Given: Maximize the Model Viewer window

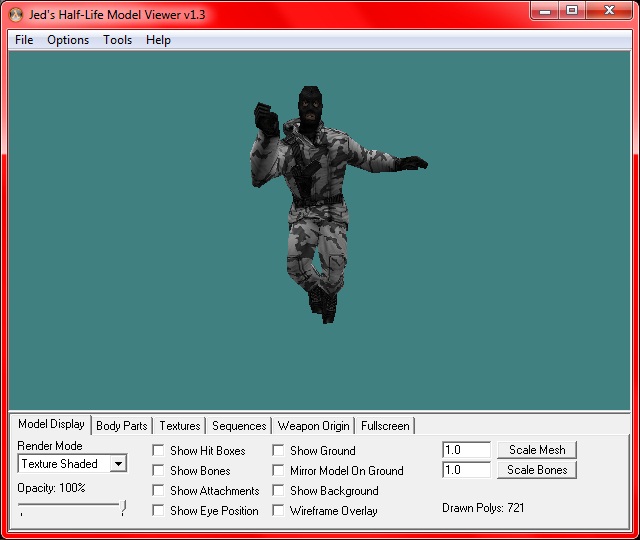Looking at the screenshot, I should (x=572, y=10).
